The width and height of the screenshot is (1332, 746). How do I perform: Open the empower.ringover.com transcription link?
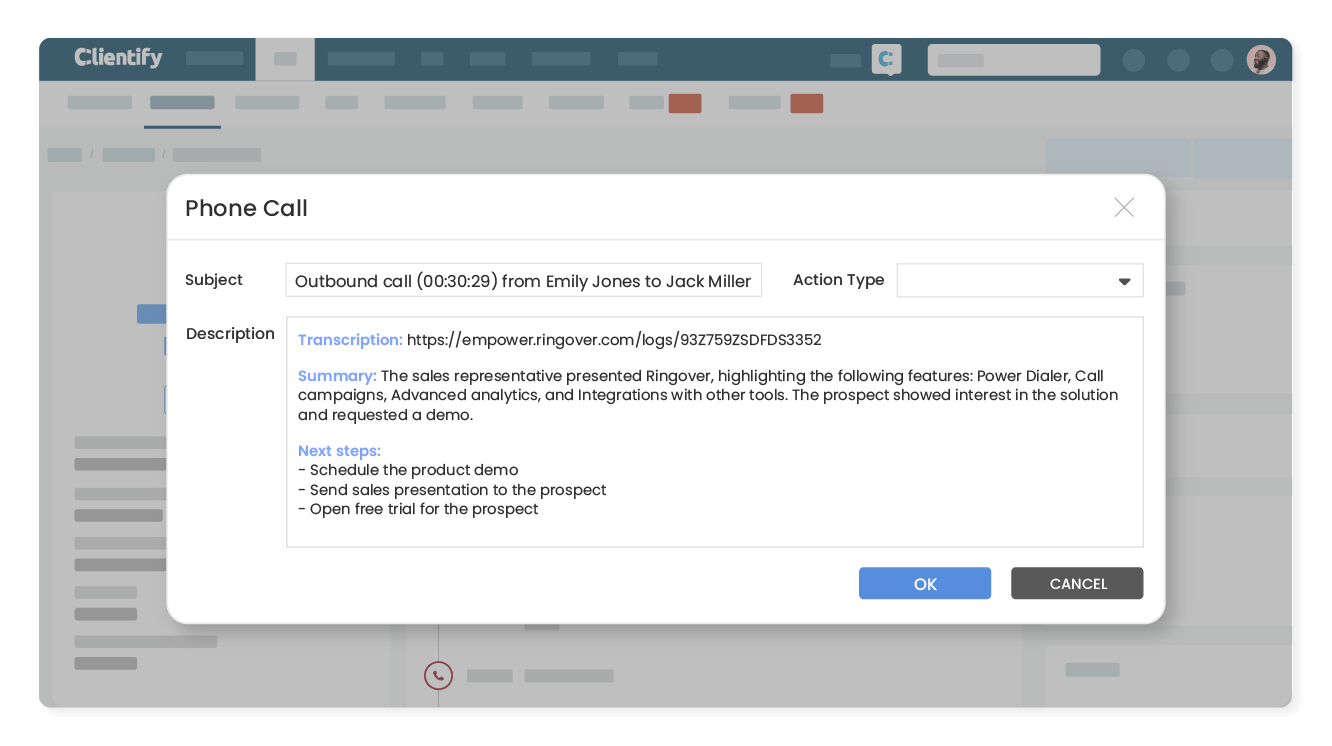[x=613, y=340]
